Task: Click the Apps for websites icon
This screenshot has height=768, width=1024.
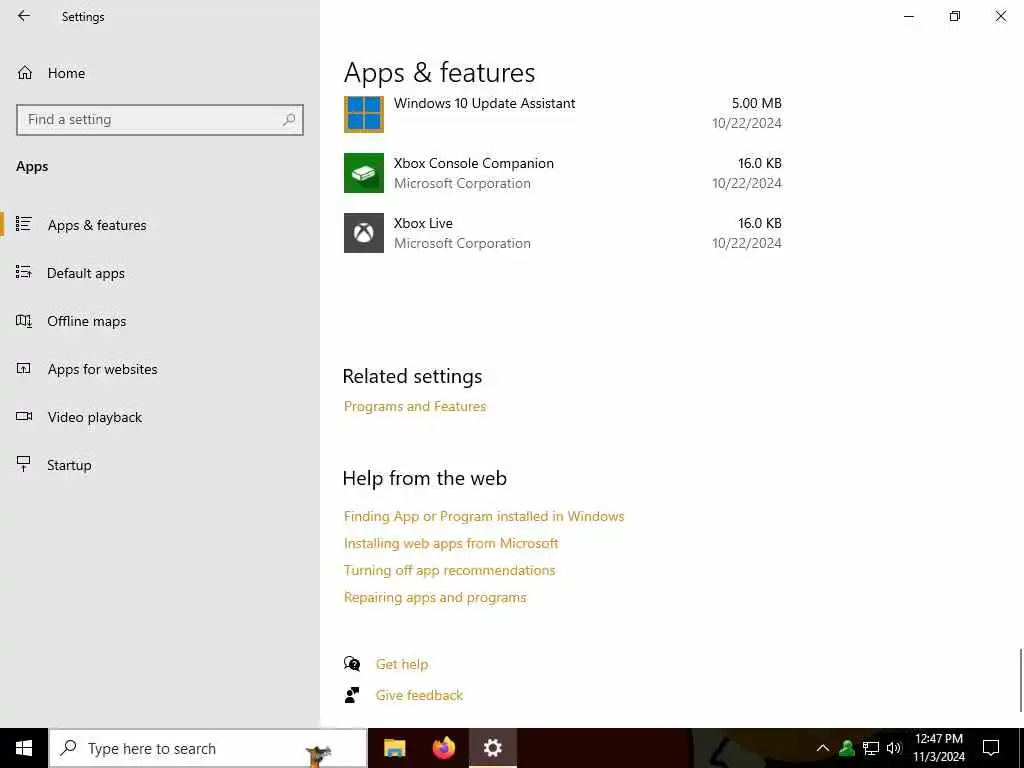Action: pos(24,369)
